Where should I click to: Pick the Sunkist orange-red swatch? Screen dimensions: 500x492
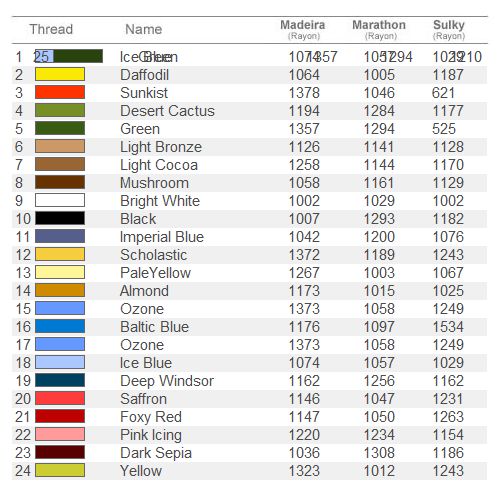click(60, 92)
